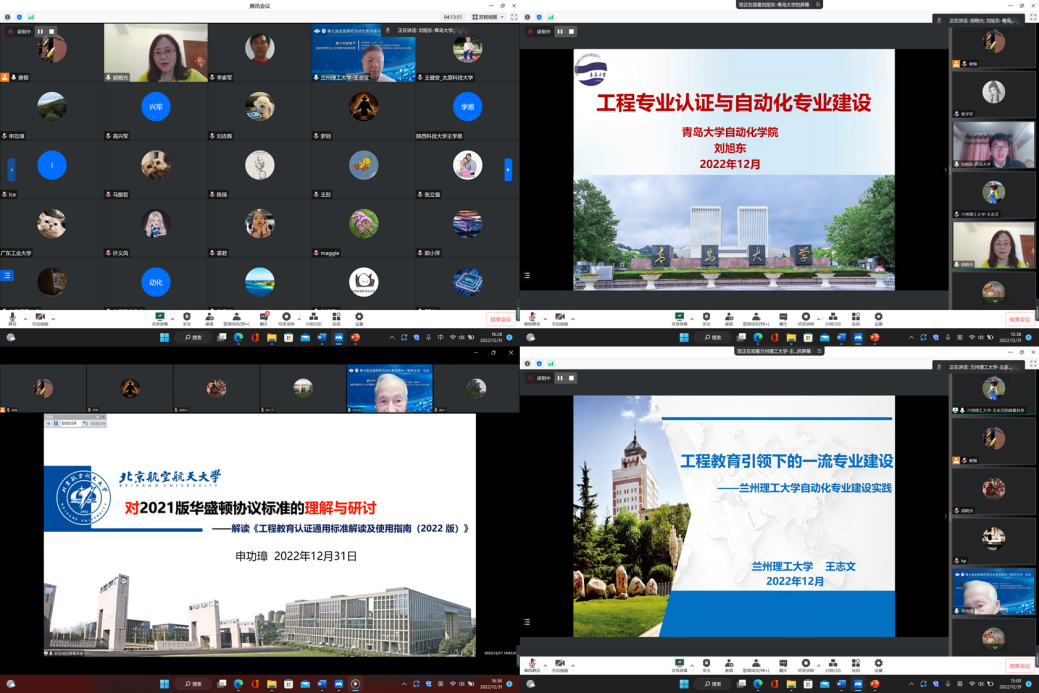Open 聊天 chat in gallery-view meeting toolbar
The width and height of the screenshot is (1039, 693).
point(264,316)
